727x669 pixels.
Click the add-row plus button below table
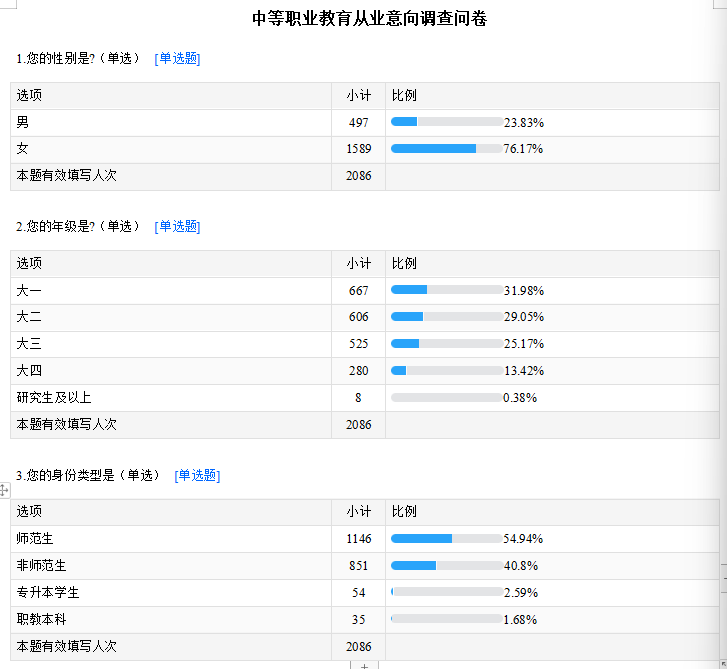(x=364, y=665)
